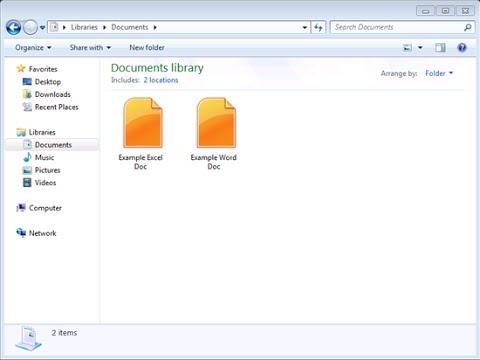The image size is (480, 360).
Task: Create a New folder
Action: 147,48
